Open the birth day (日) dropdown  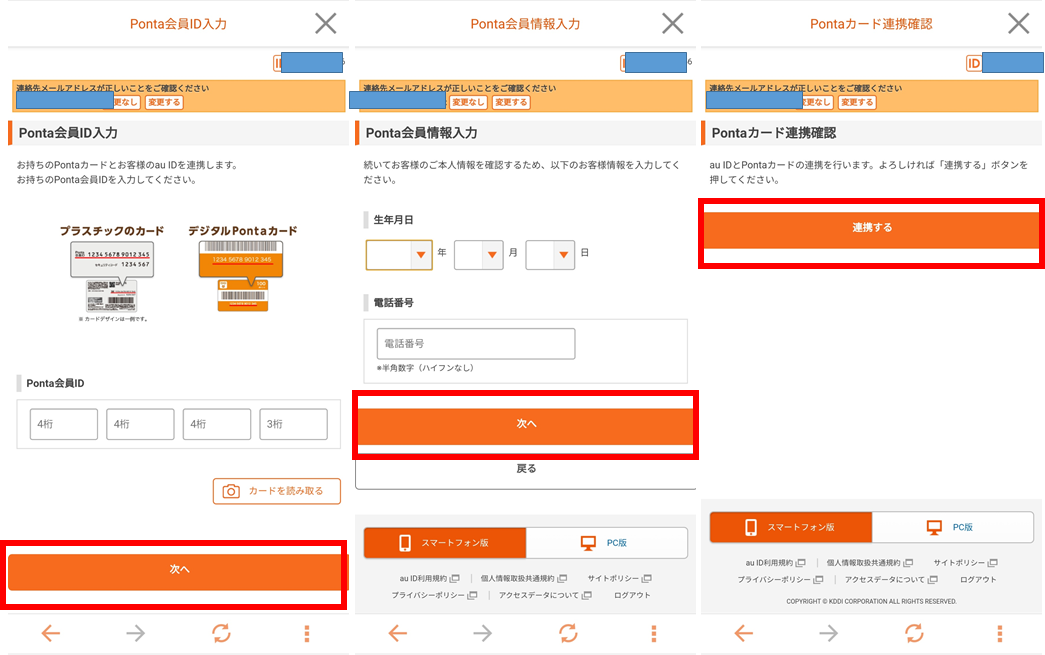550,255
